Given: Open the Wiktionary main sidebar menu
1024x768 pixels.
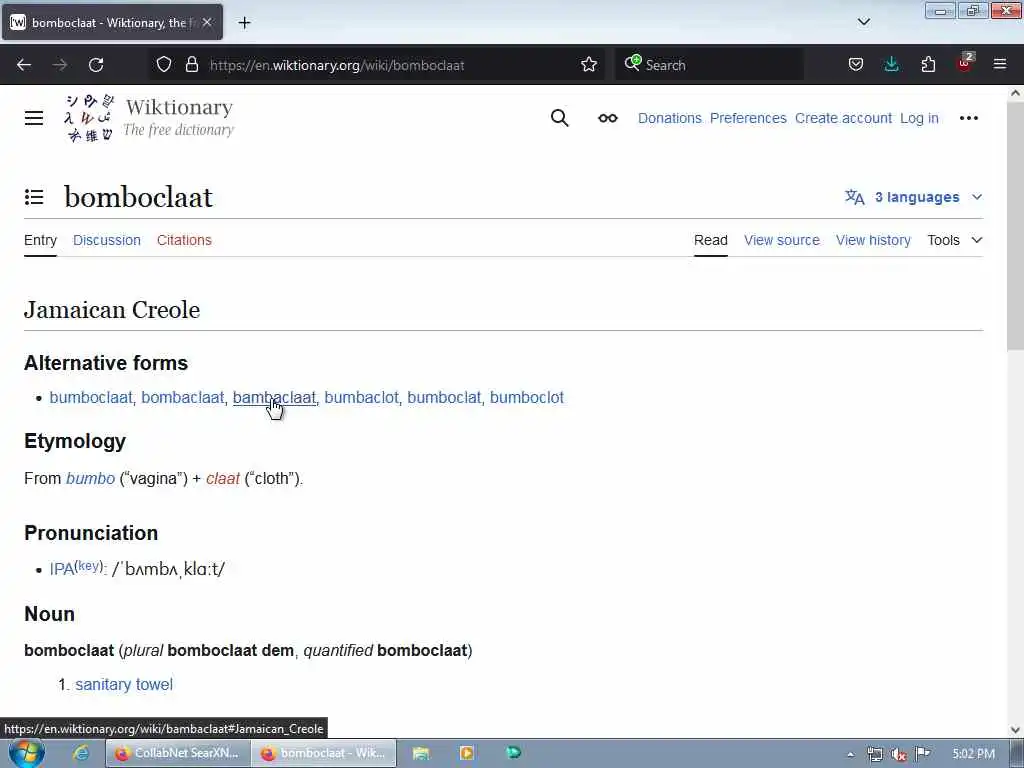Looking at the screenshot, I should point(34,118).
